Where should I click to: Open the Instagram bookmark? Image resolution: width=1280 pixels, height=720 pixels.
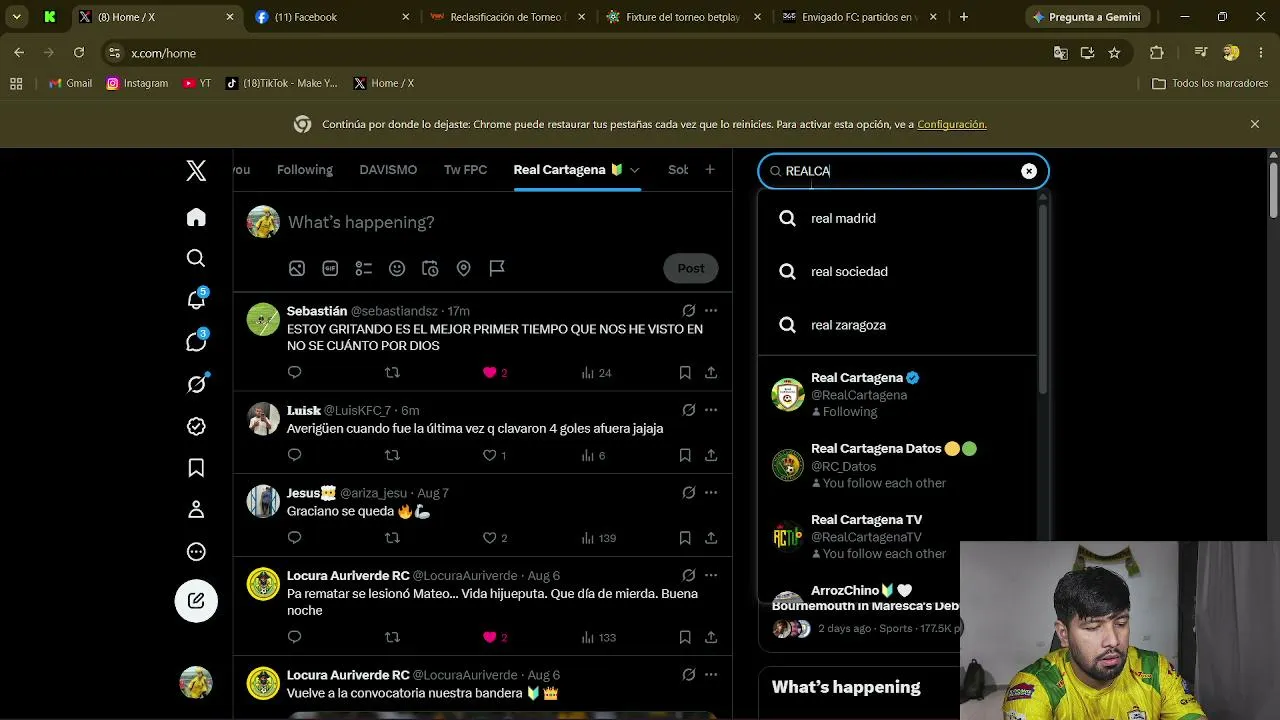click(x=138, y=83)
